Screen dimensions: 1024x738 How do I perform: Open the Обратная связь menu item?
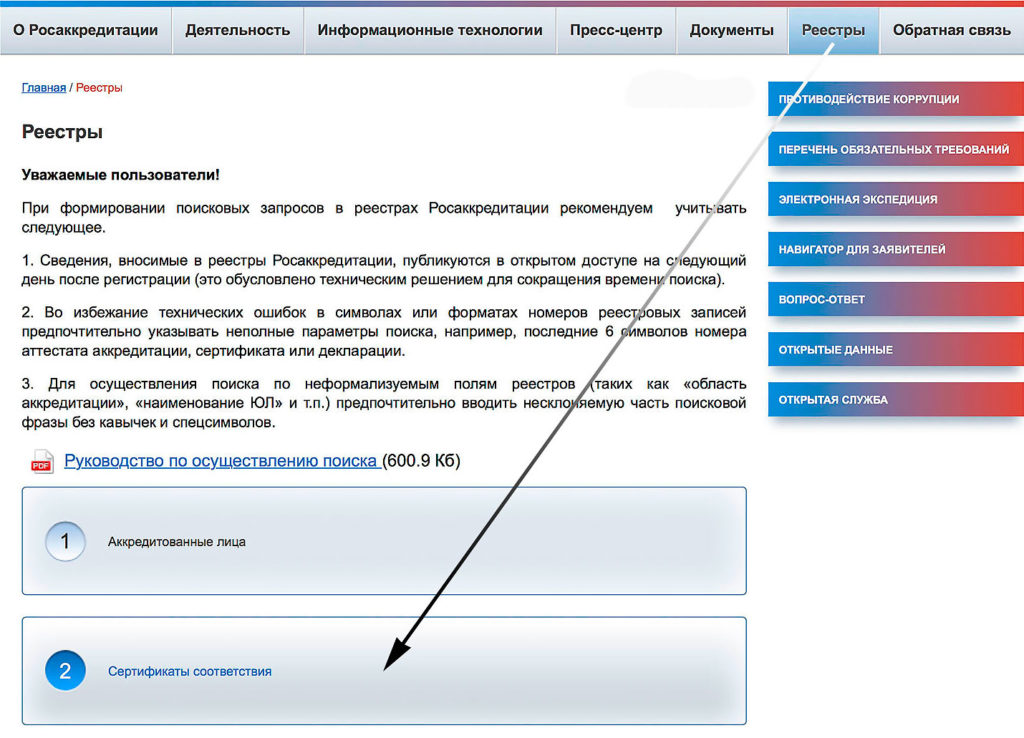click(x=952, y=30)
